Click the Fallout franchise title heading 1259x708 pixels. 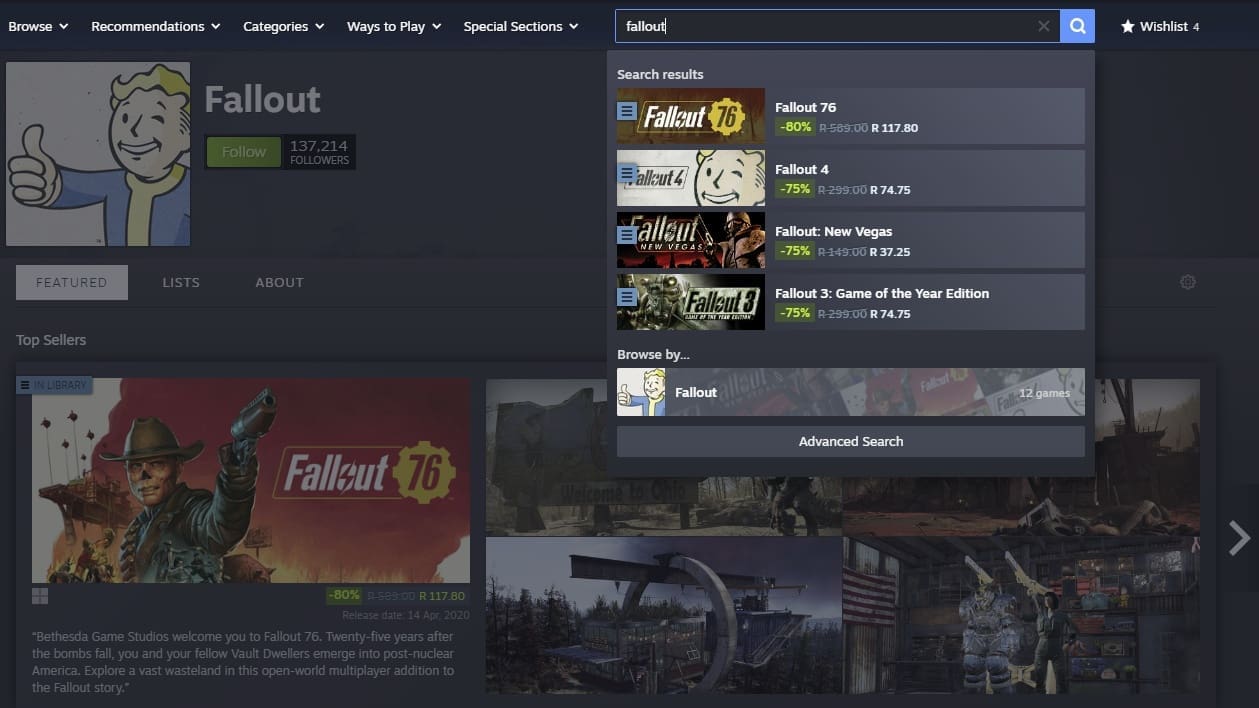pos(262,100)
